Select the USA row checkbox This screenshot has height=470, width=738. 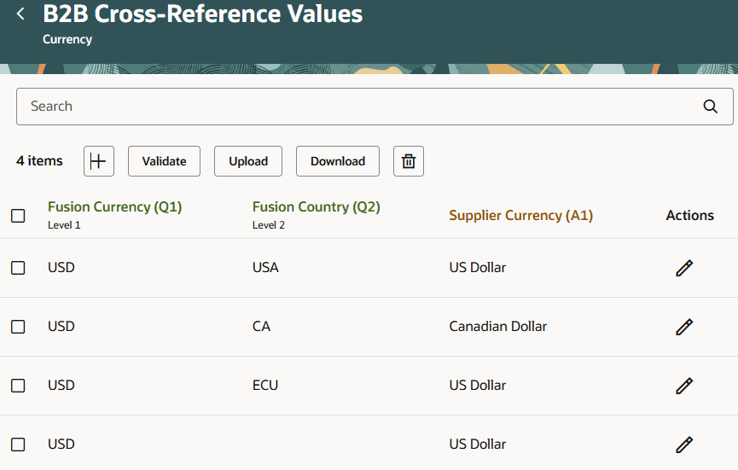point(18,268)
